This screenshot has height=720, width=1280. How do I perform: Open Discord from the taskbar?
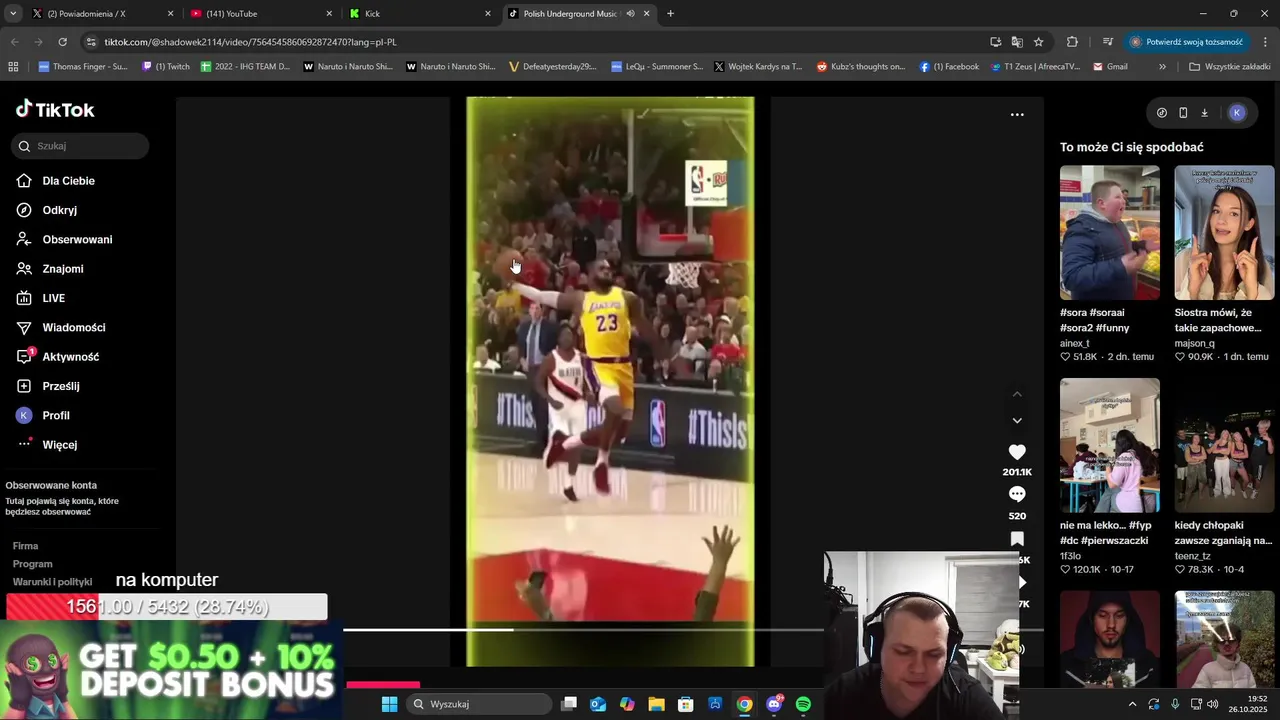pyautogui.click(x=774, y=704)
